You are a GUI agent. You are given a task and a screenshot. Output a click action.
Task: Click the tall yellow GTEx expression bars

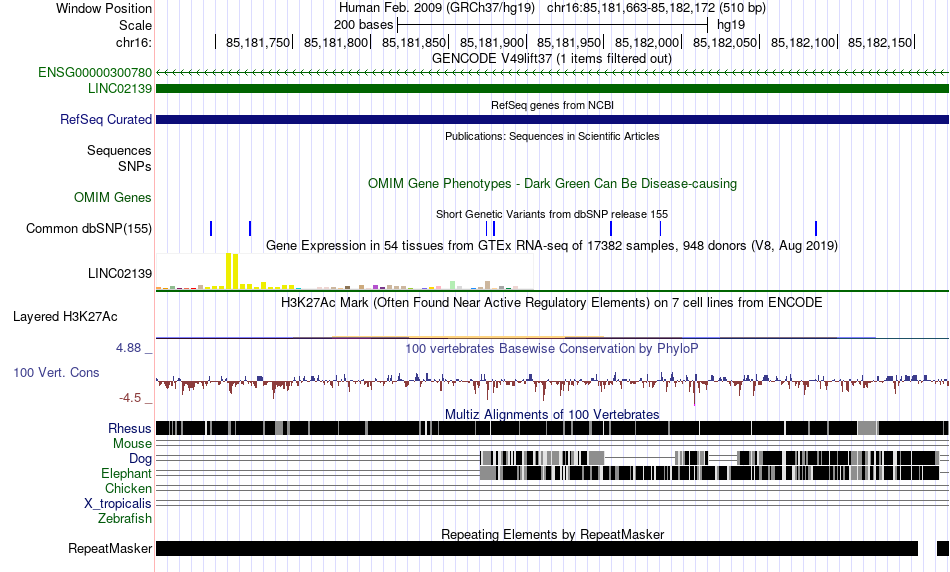pyautogui.click(x=232, y=271)
